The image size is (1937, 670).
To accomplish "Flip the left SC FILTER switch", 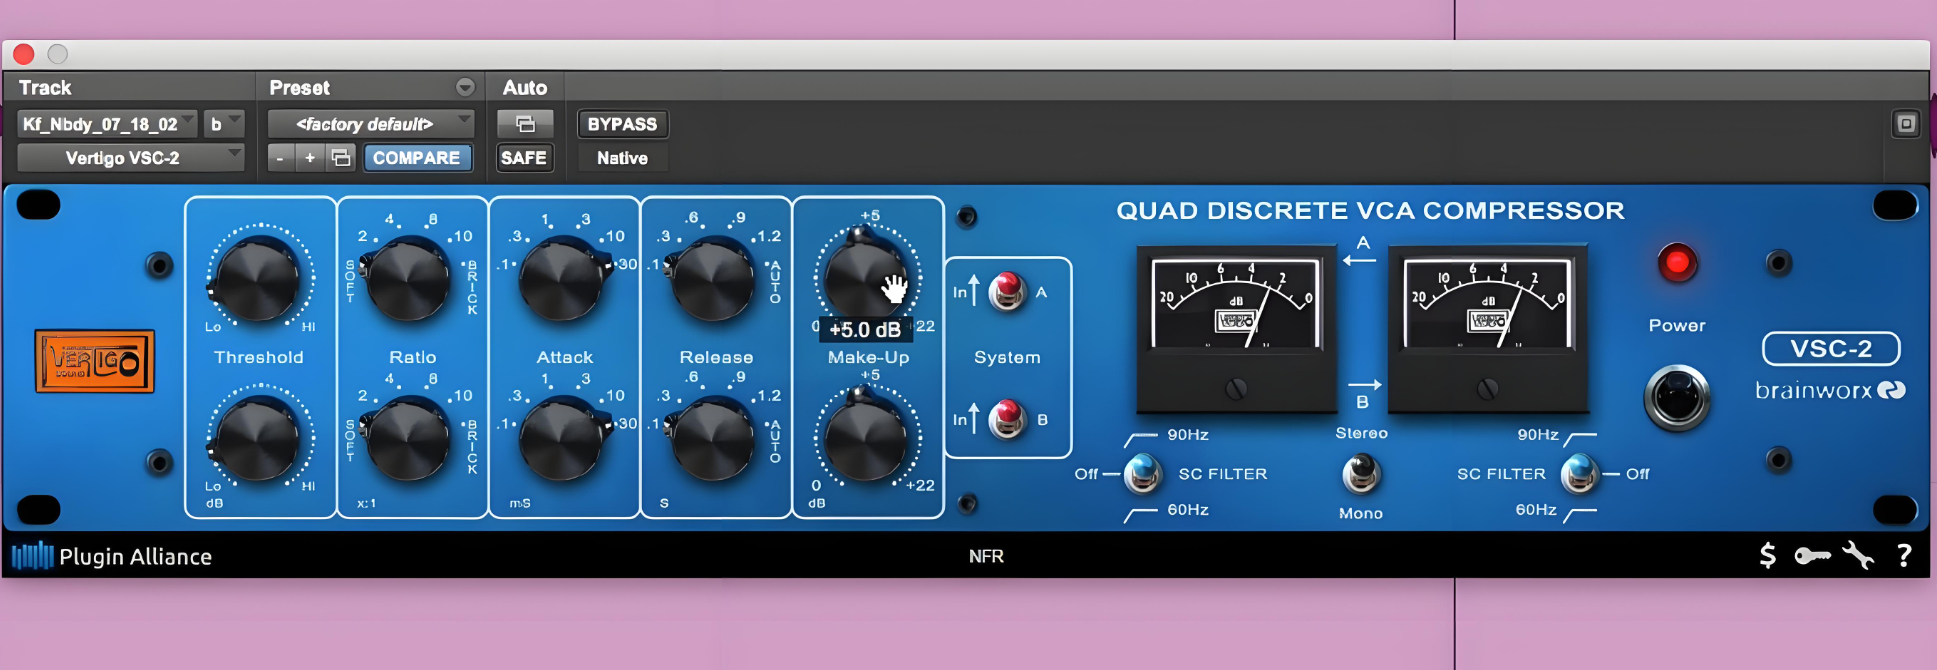I will click(1142, 473).
